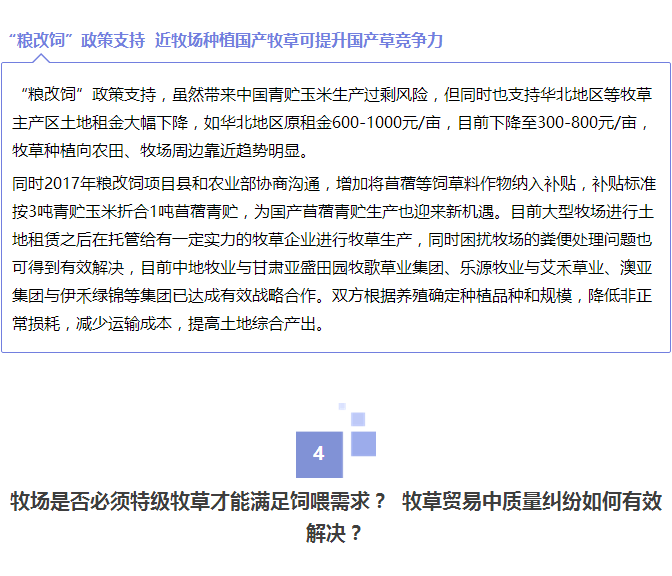The height and width of the screenshot is (576, 672).
Task: Click the text 300-800元/亩
Action: click(587, 123)
